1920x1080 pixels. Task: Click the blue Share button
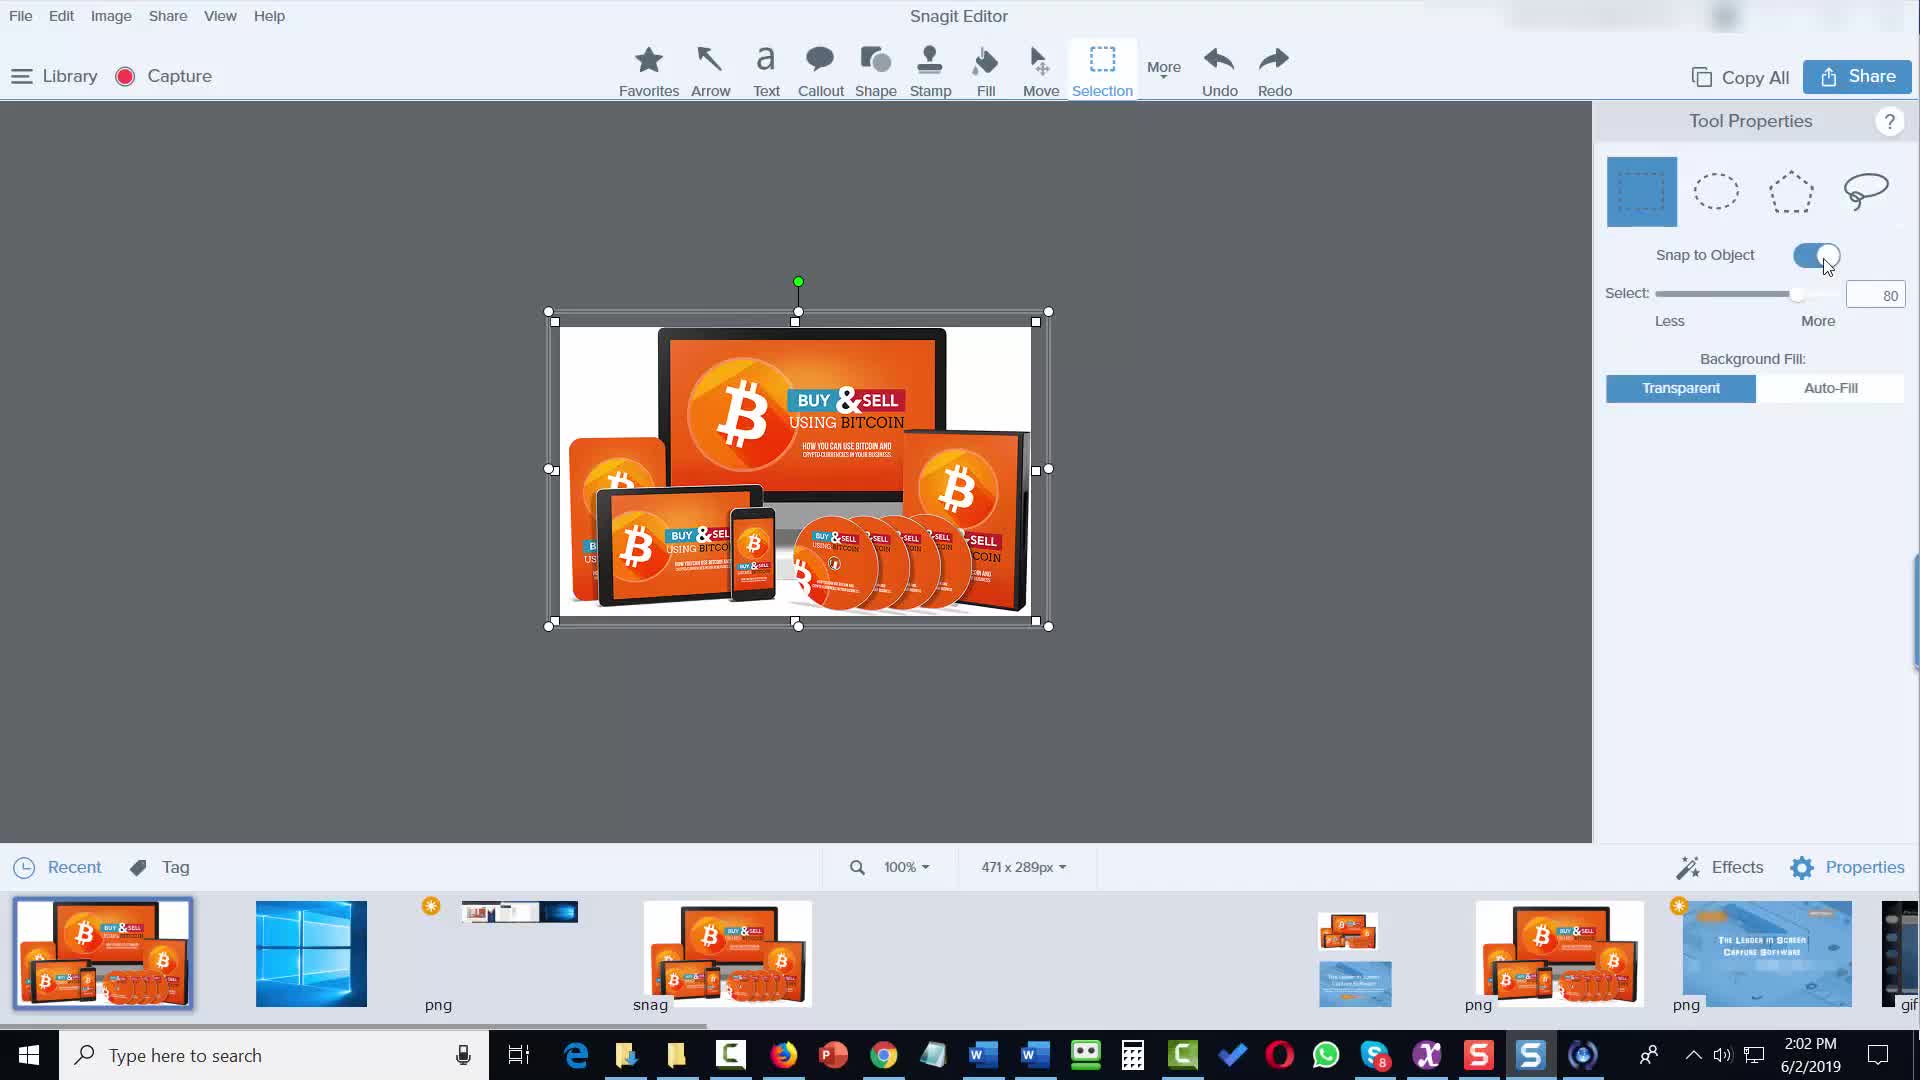pyautogui.click(x=1857, y=77)
